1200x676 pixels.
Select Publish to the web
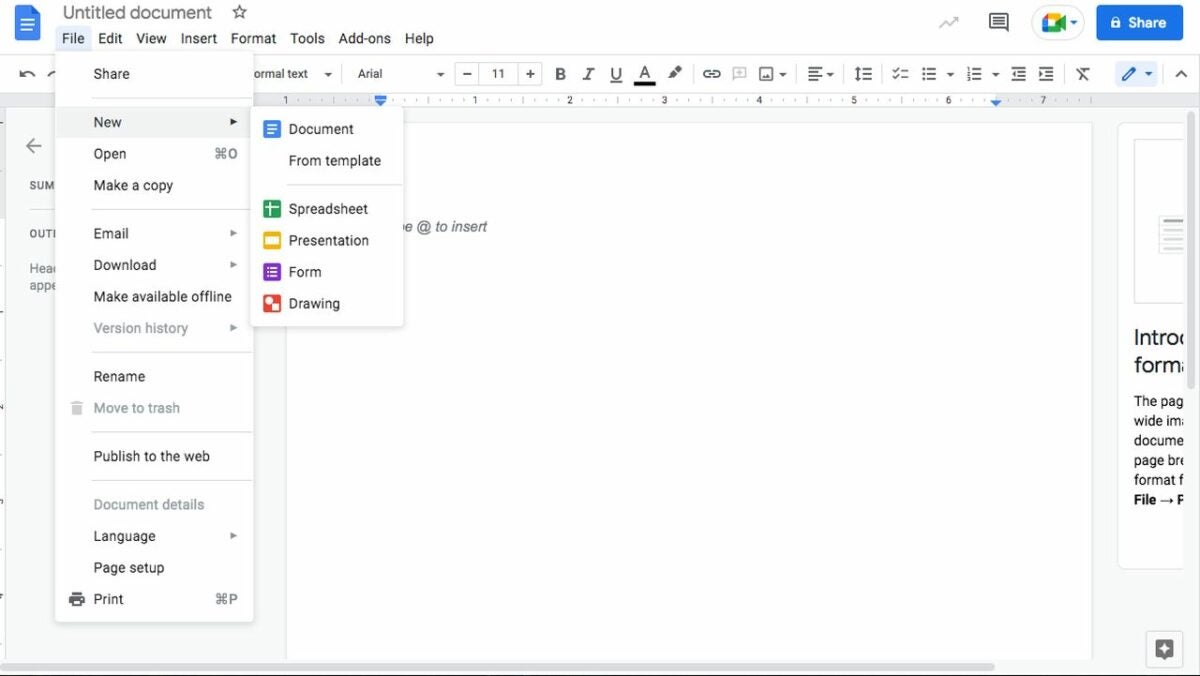154,456
